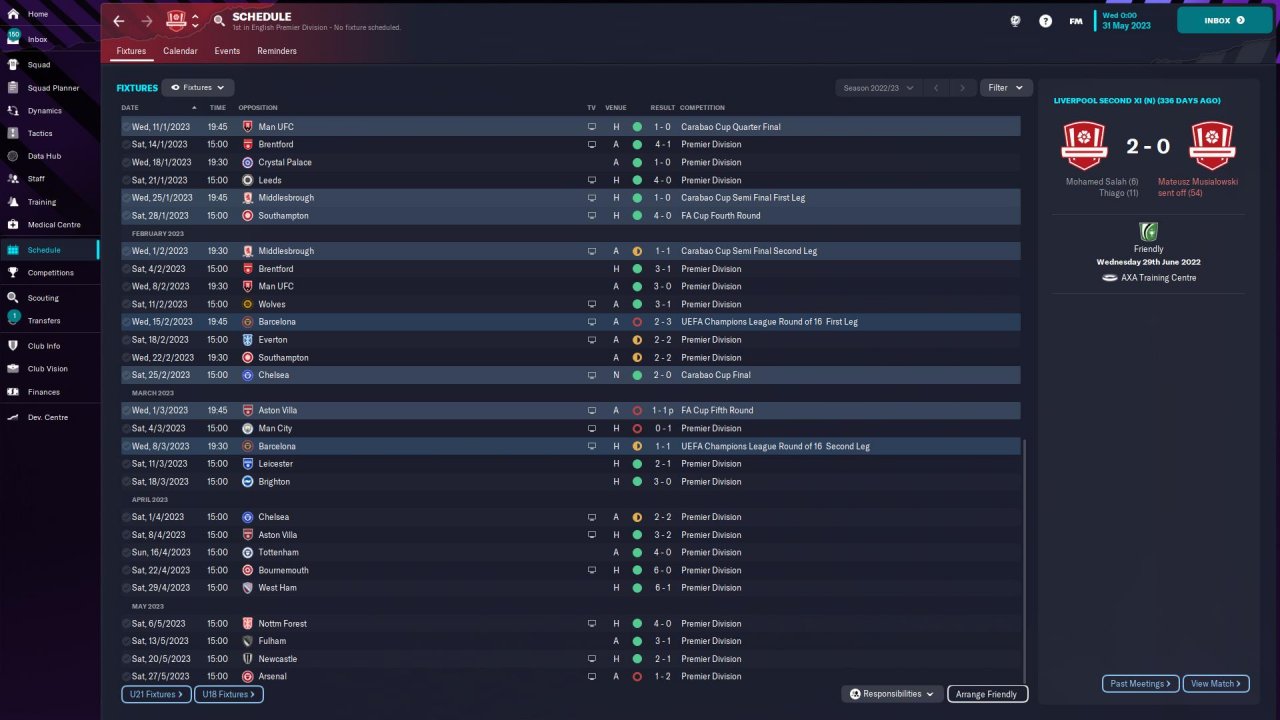
Task: Click the Arrange Friendly button
Action: (x=987, y=694)
